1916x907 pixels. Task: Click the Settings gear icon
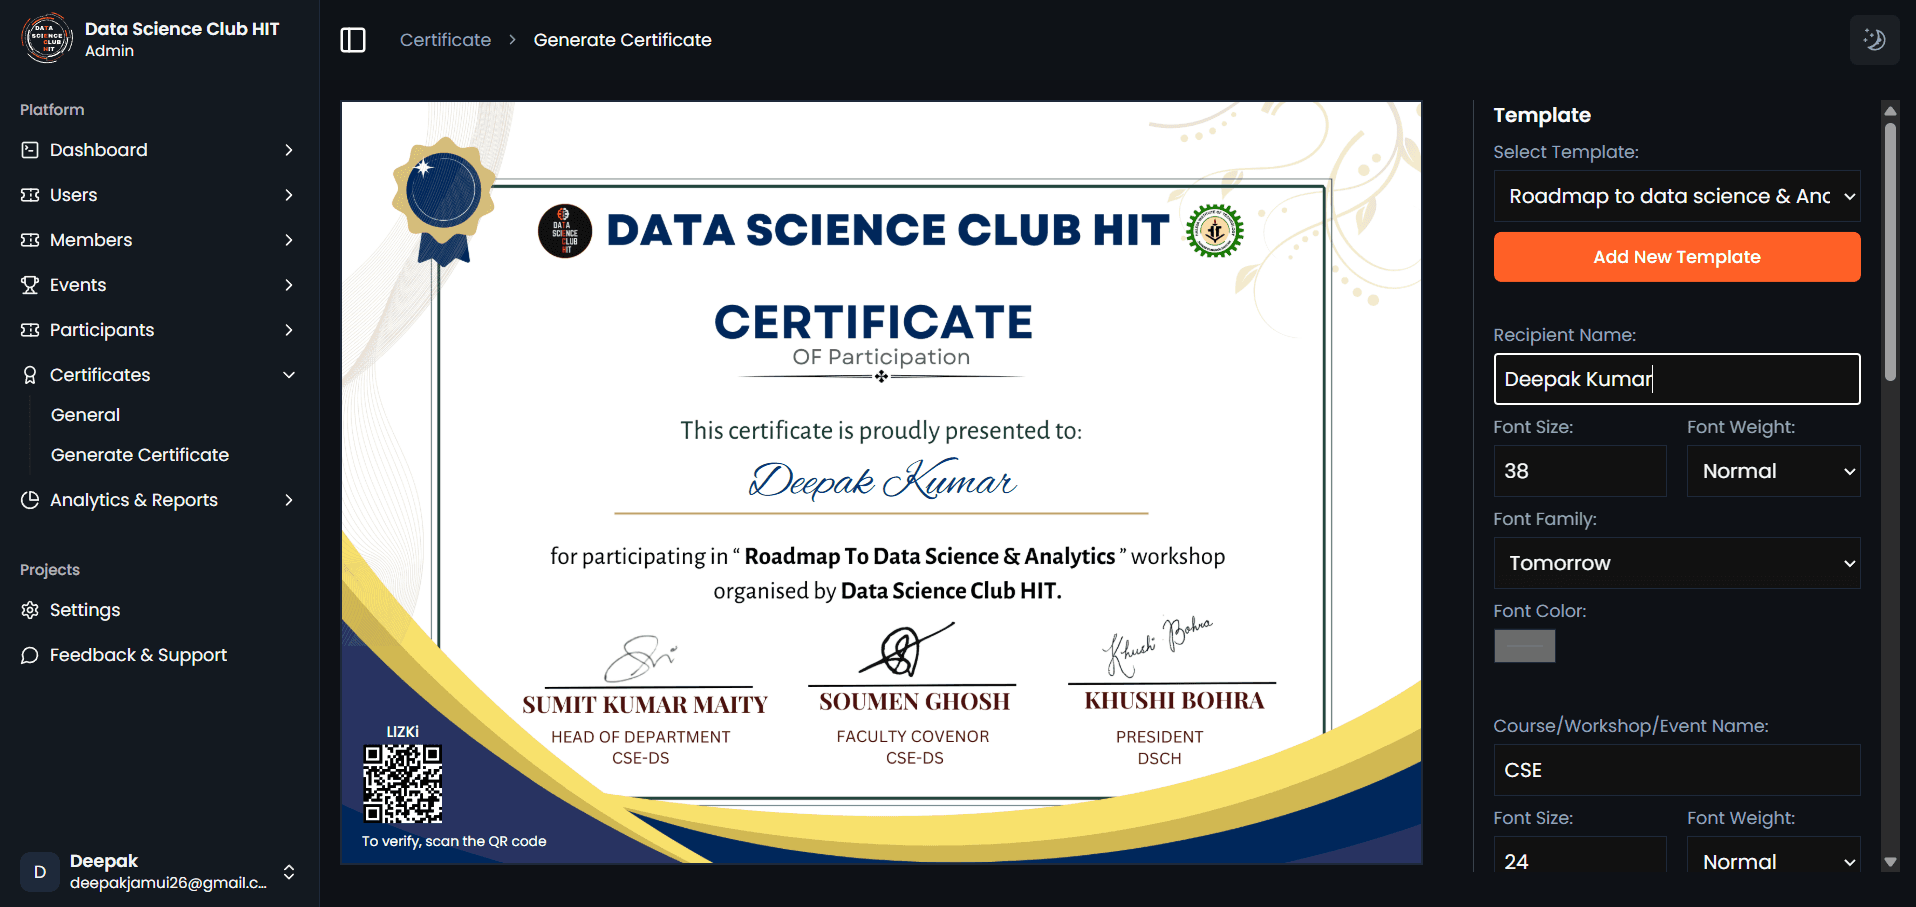pyautogui.click(x=31, y=609)
